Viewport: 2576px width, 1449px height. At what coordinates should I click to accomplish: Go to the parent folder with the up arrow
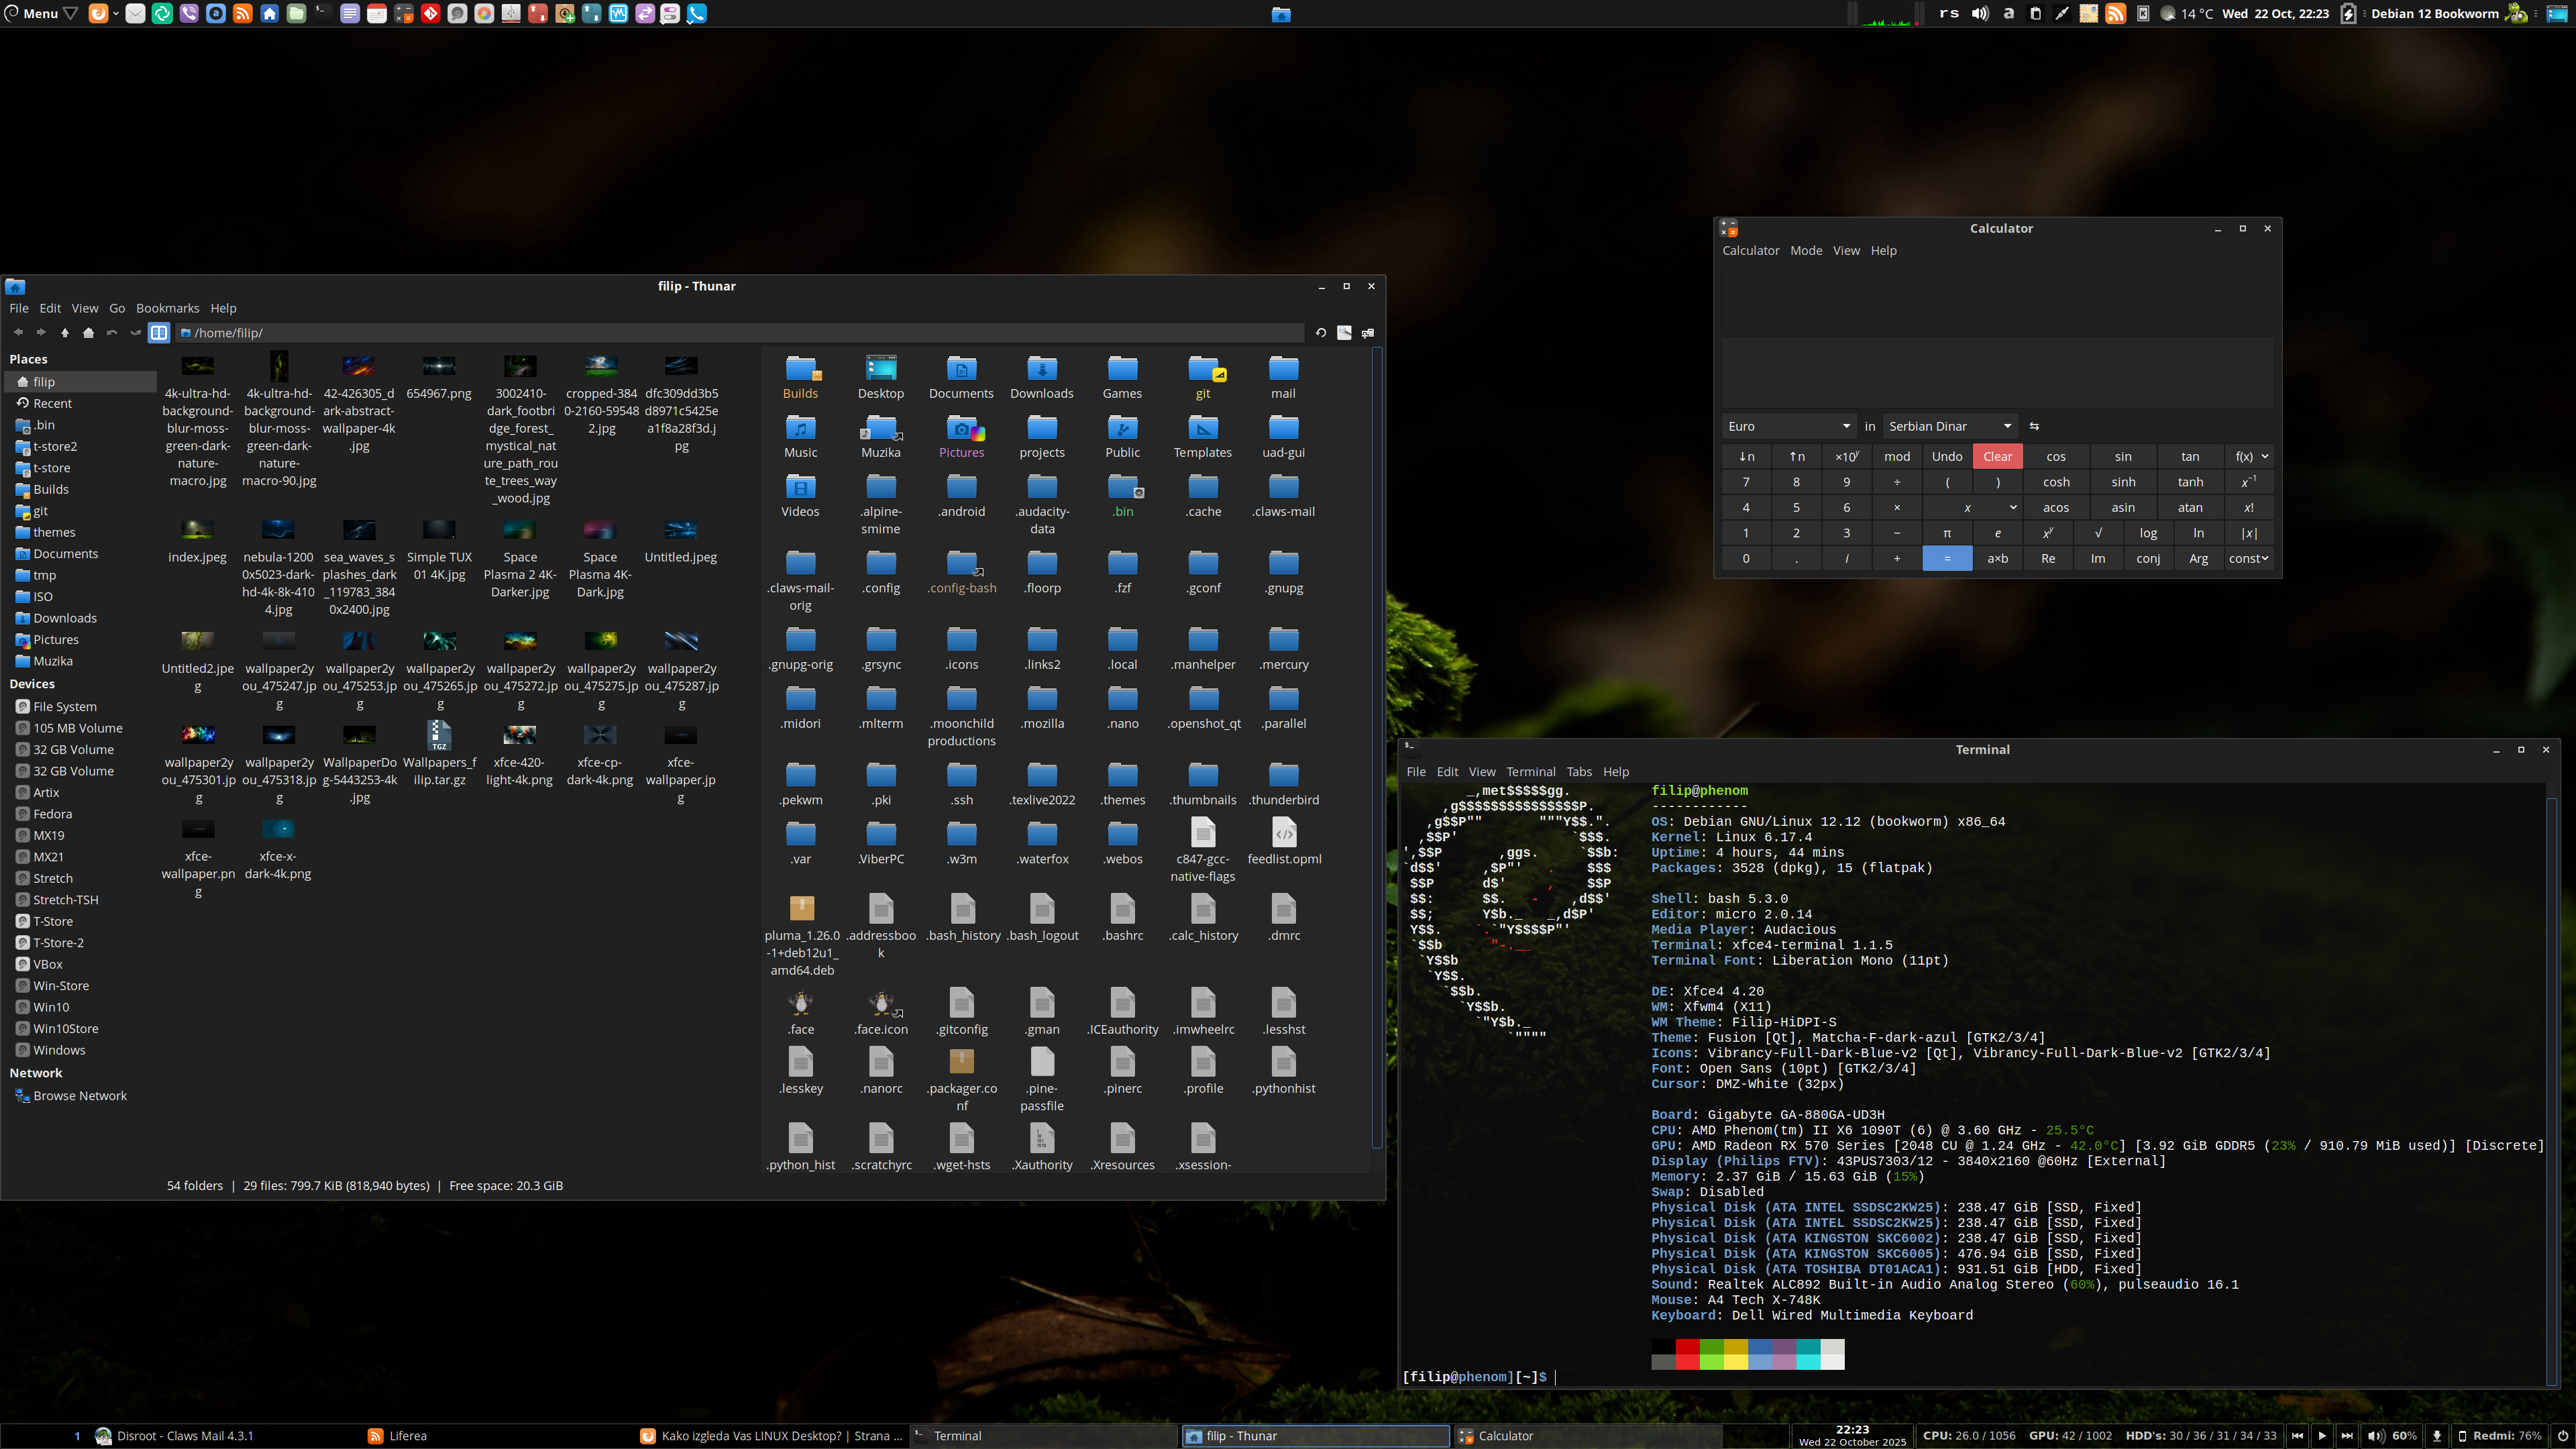pyautogui.click(x=65, y=333)
